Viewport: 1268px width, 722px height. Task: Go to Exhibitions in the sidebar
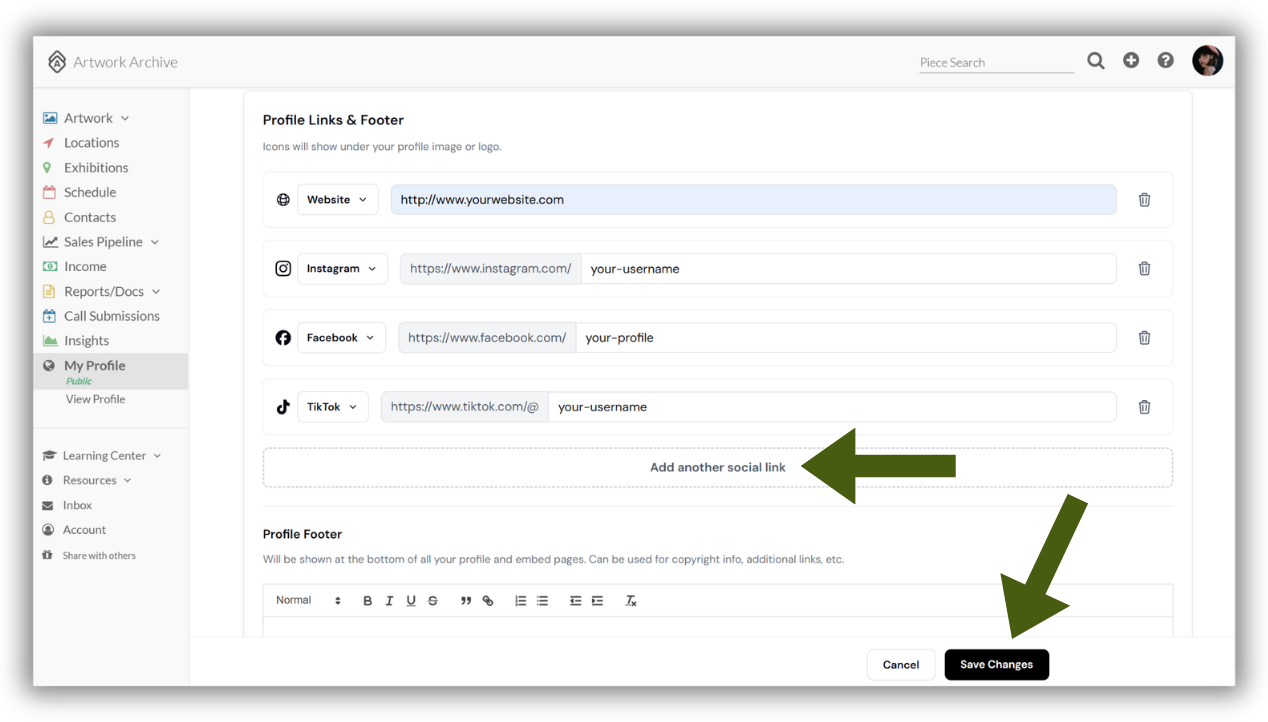click(96, 168)
